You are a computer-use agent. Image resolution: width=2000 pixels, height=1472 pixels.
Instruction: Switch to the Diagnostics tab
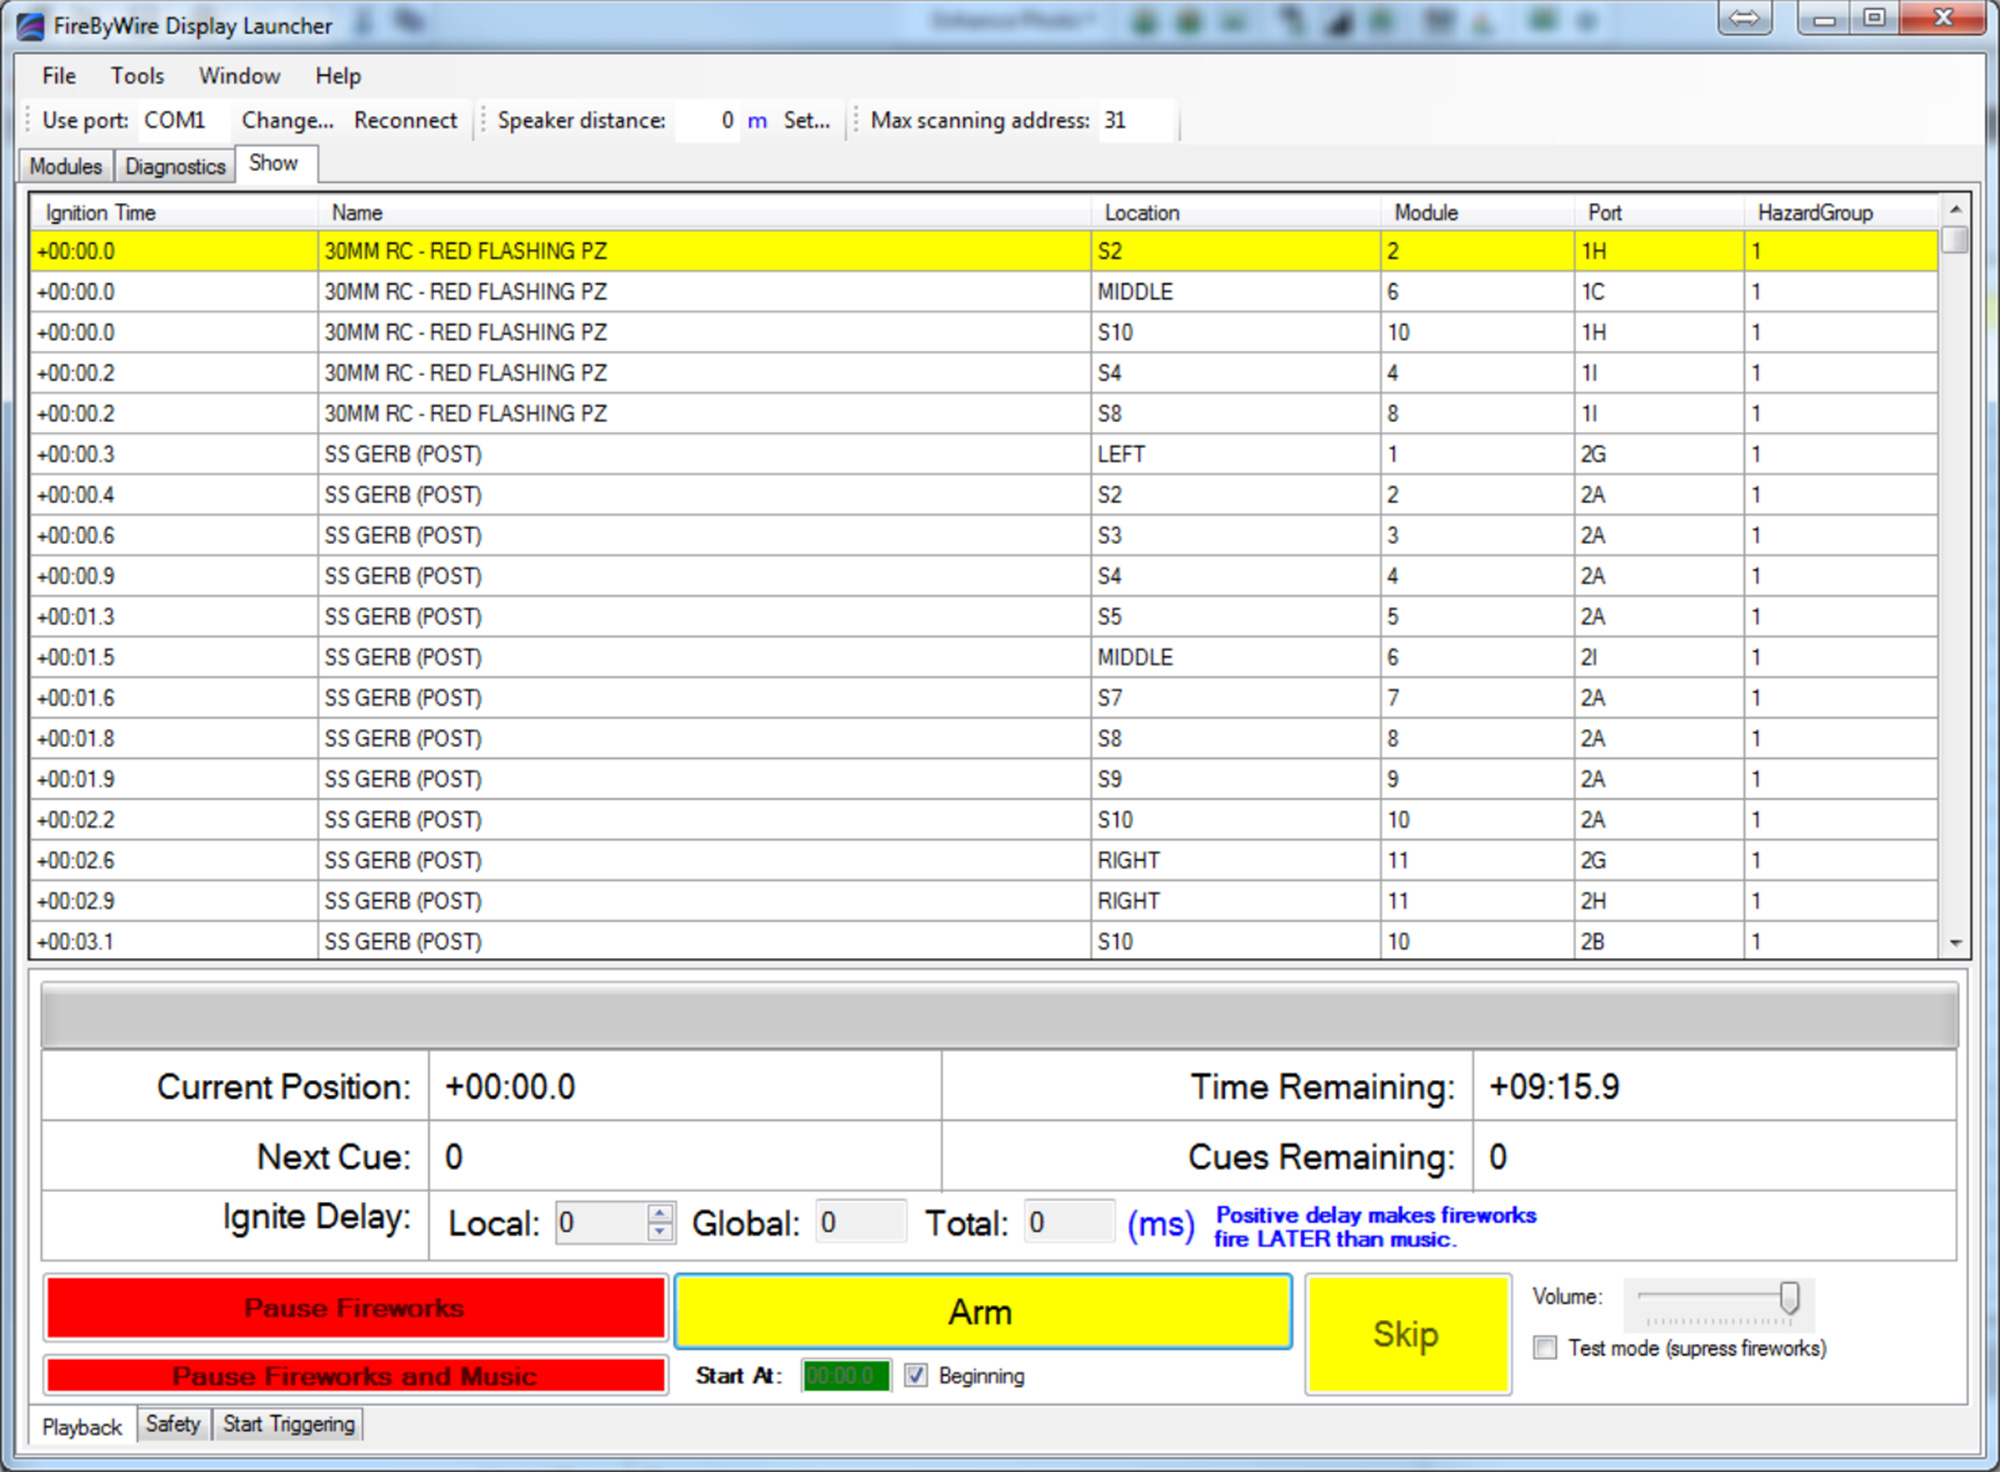click(x=175, y=166)
